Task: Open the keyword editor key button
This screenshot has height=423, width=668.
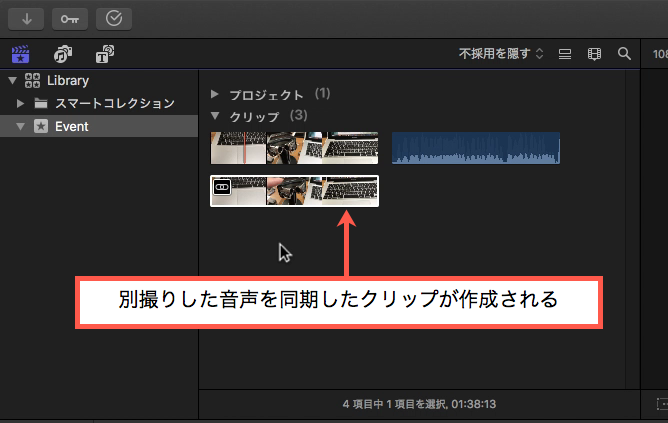Action: point(70,19)
